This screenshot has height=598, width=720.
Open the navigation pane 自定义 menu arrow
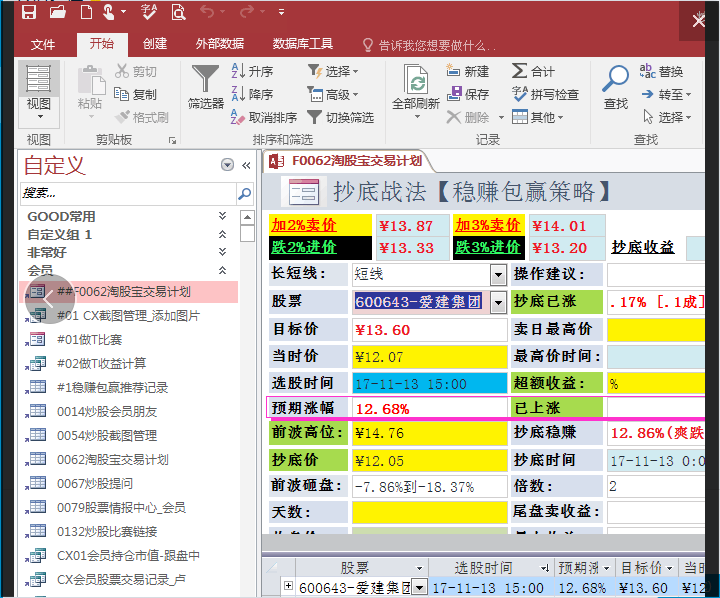pyautogui.click(x=227, y=164)
